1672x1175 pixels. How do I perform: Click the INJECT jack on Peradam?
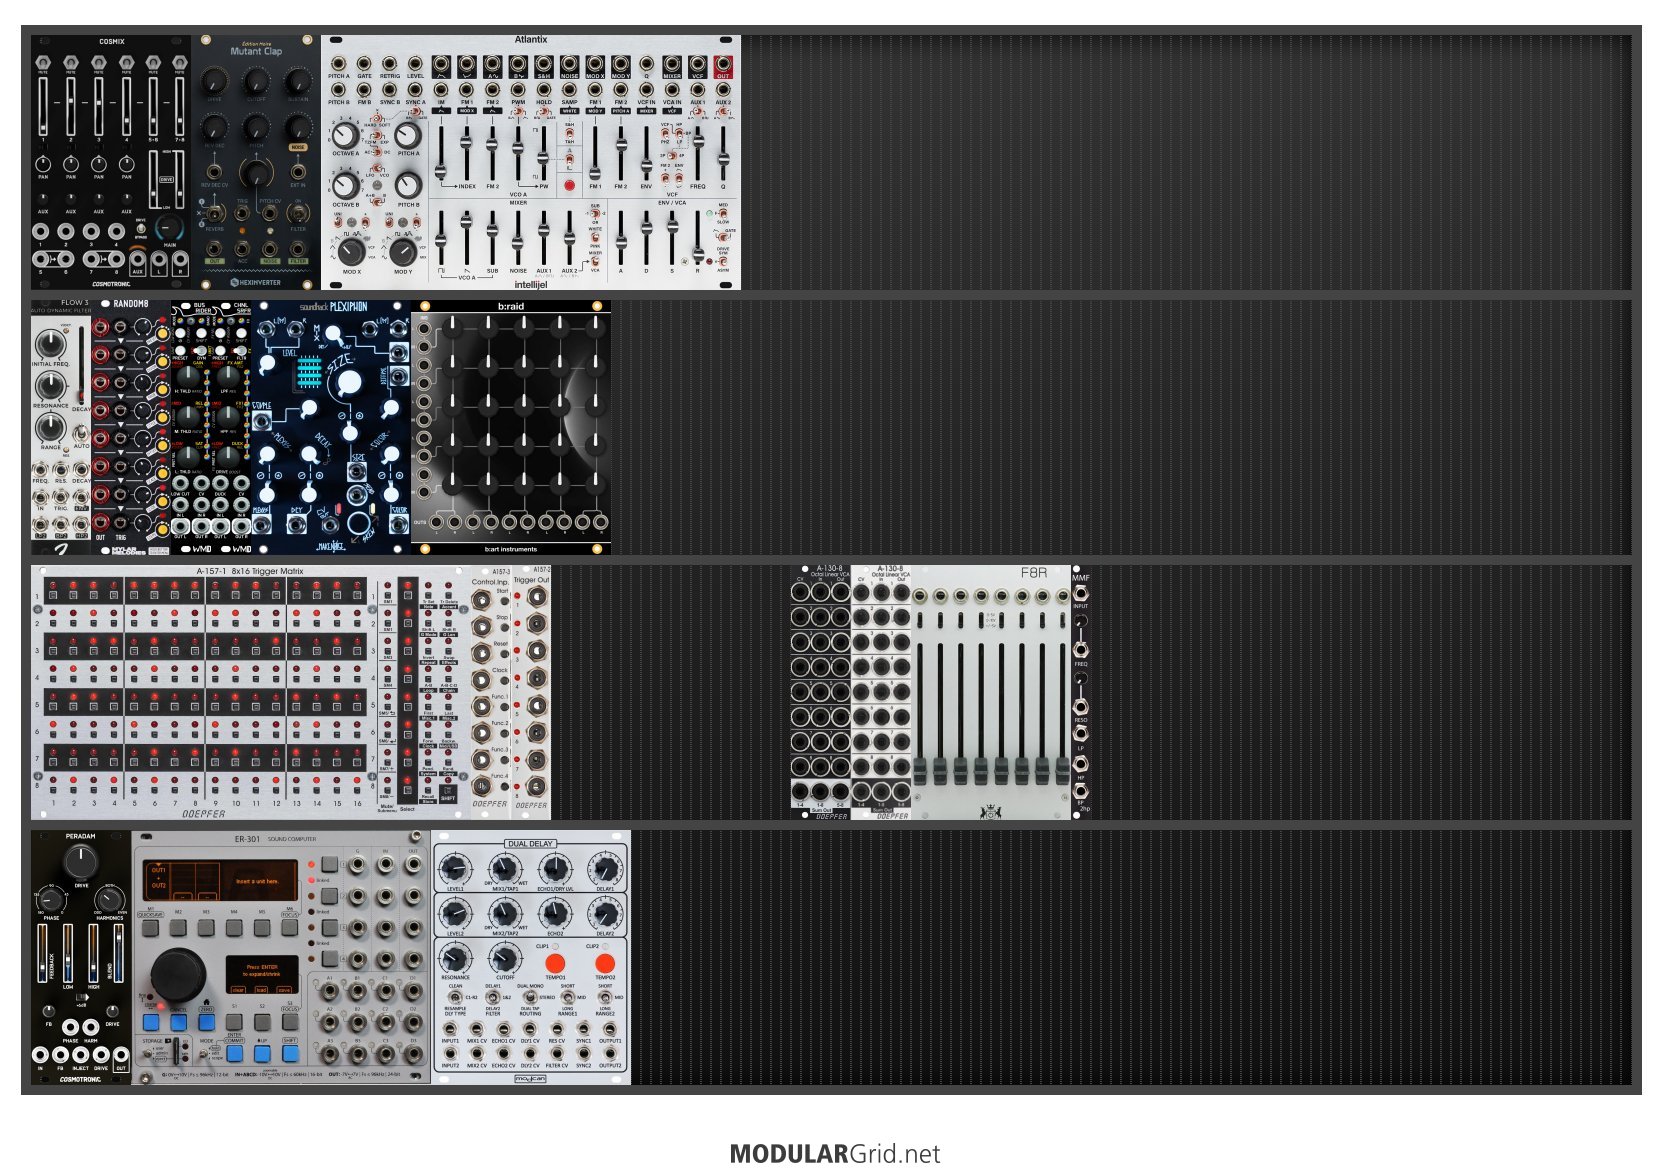coord(80,1054)
